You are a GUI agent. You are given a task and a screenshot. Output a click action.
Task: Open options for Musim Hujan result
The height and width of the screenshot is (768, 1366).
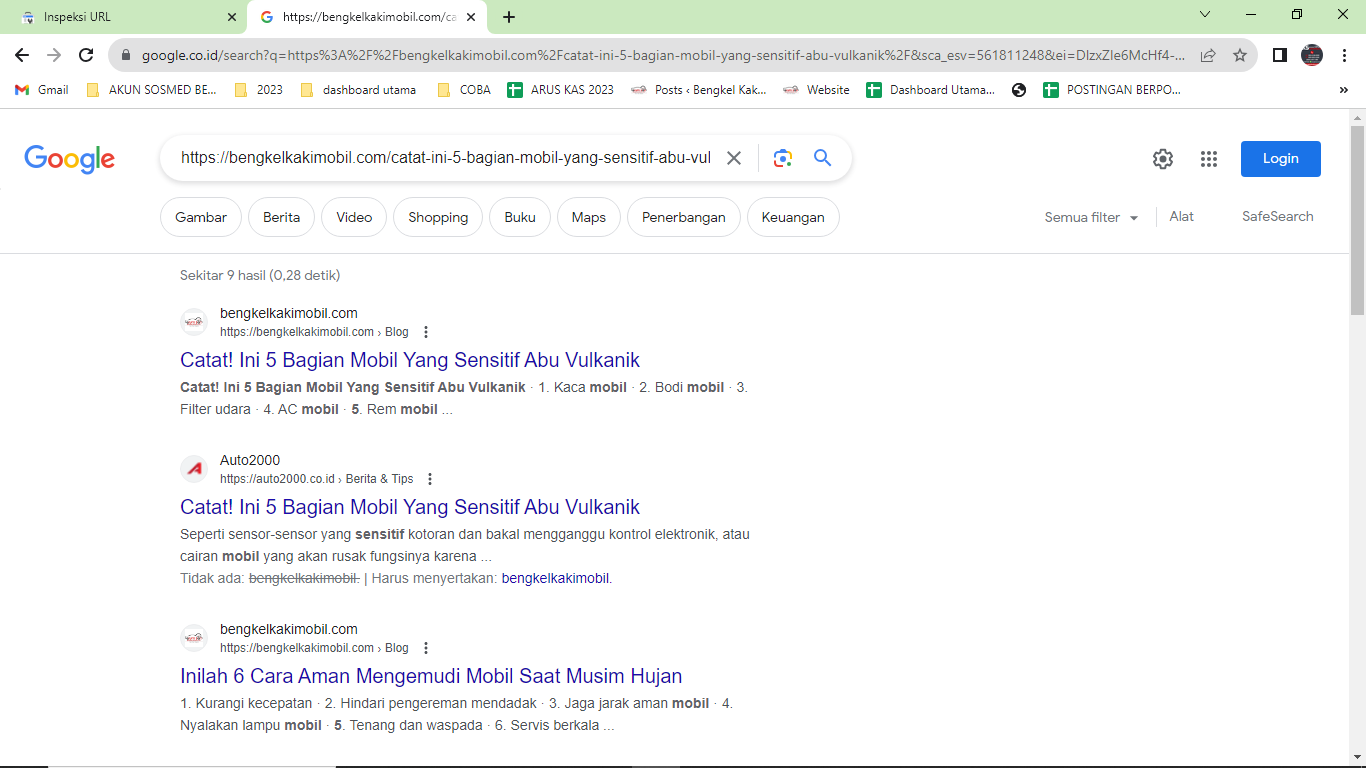point(426,648)
